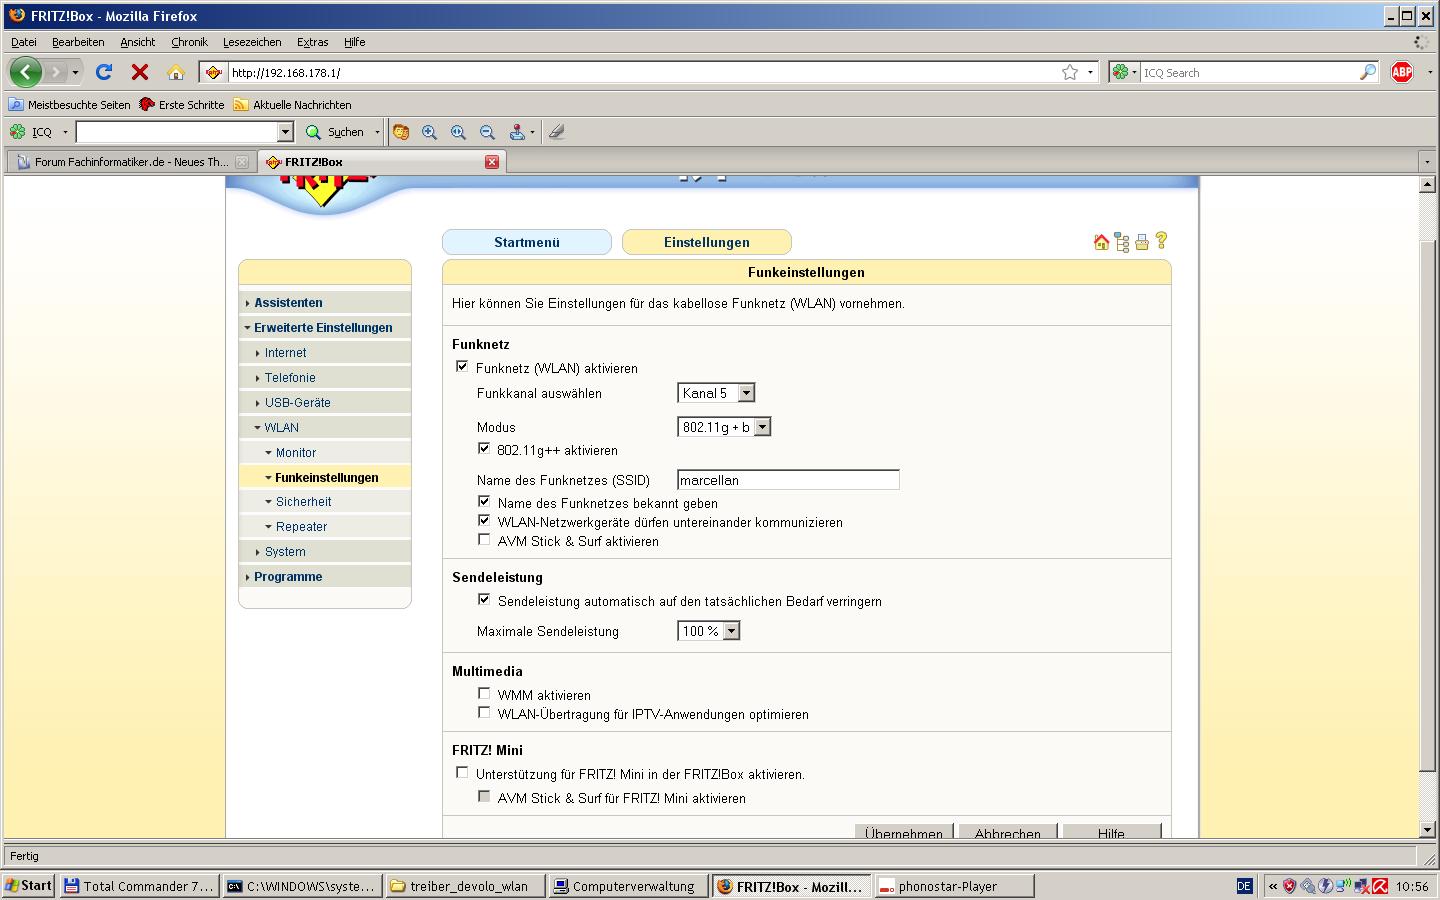1440x900 pixels.
Task: Click the ICQ toolbar eraser icon
Action: pos(557,132)
